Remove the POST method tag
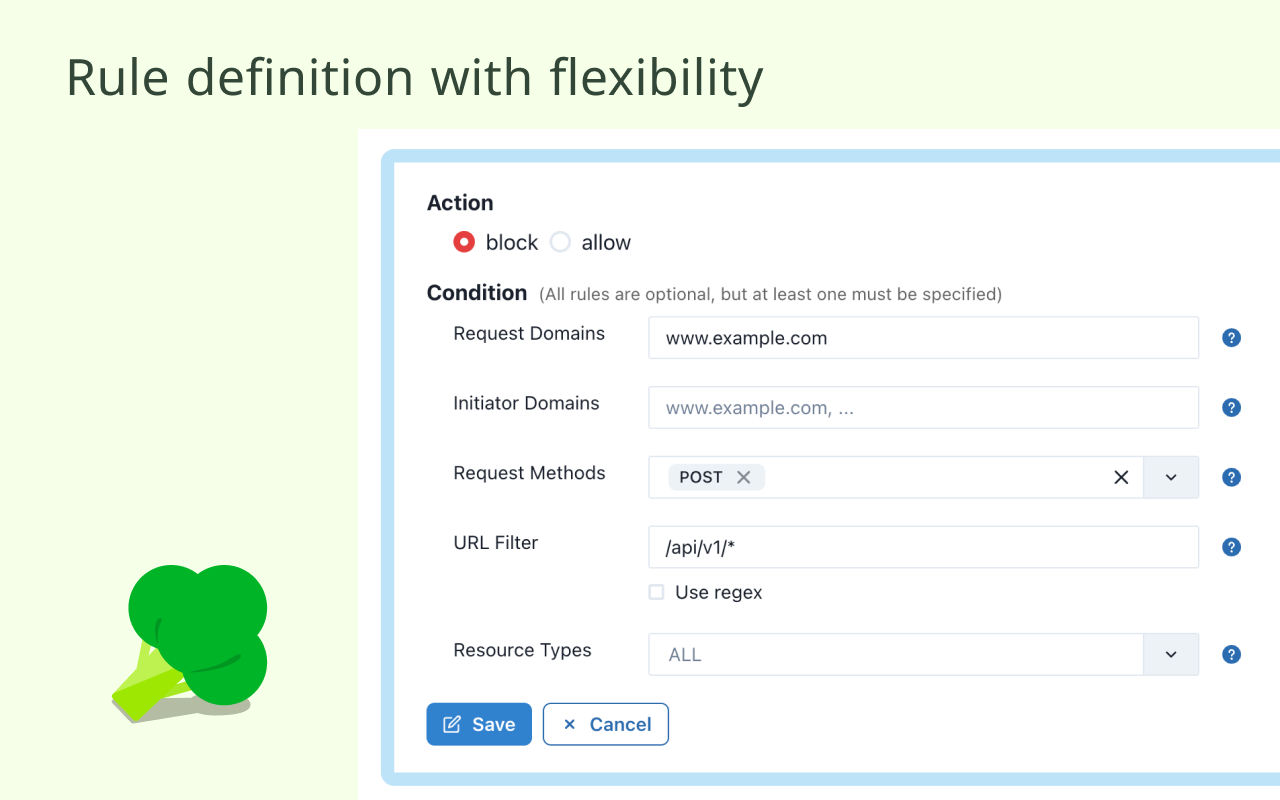This screenshot has width=1280, height=800. pyautogui.click(x=744, y=477)
